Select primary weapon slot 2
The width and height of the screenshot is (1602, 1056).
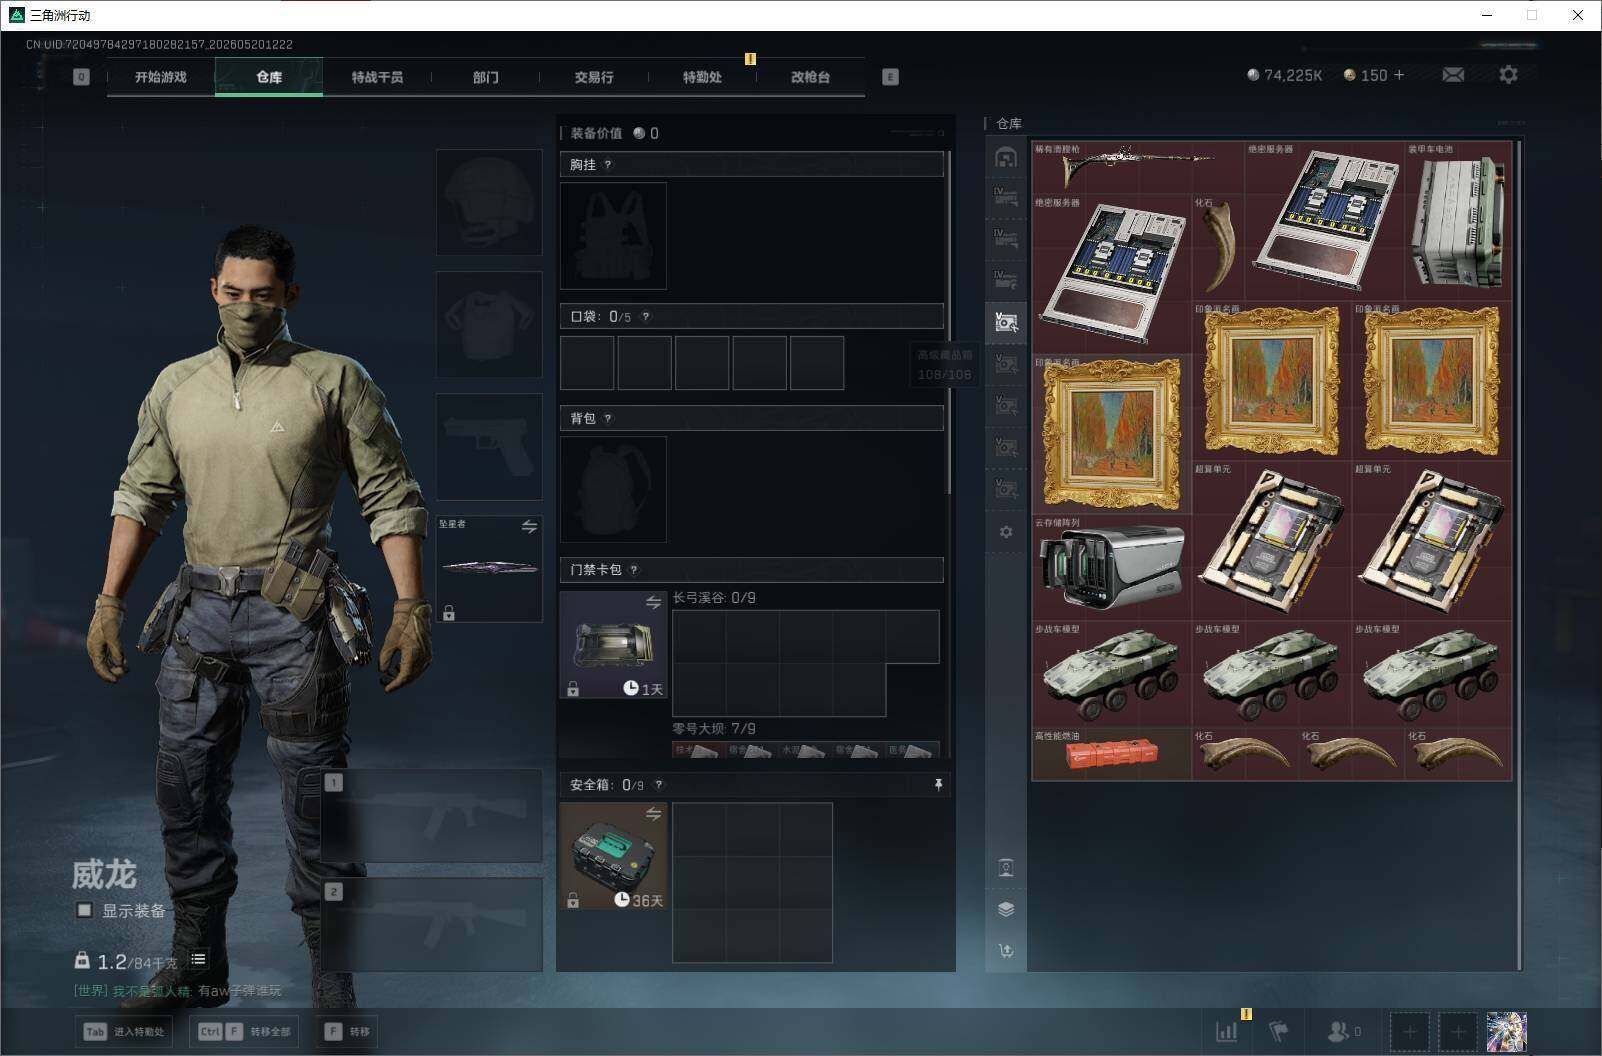[432, 925]
